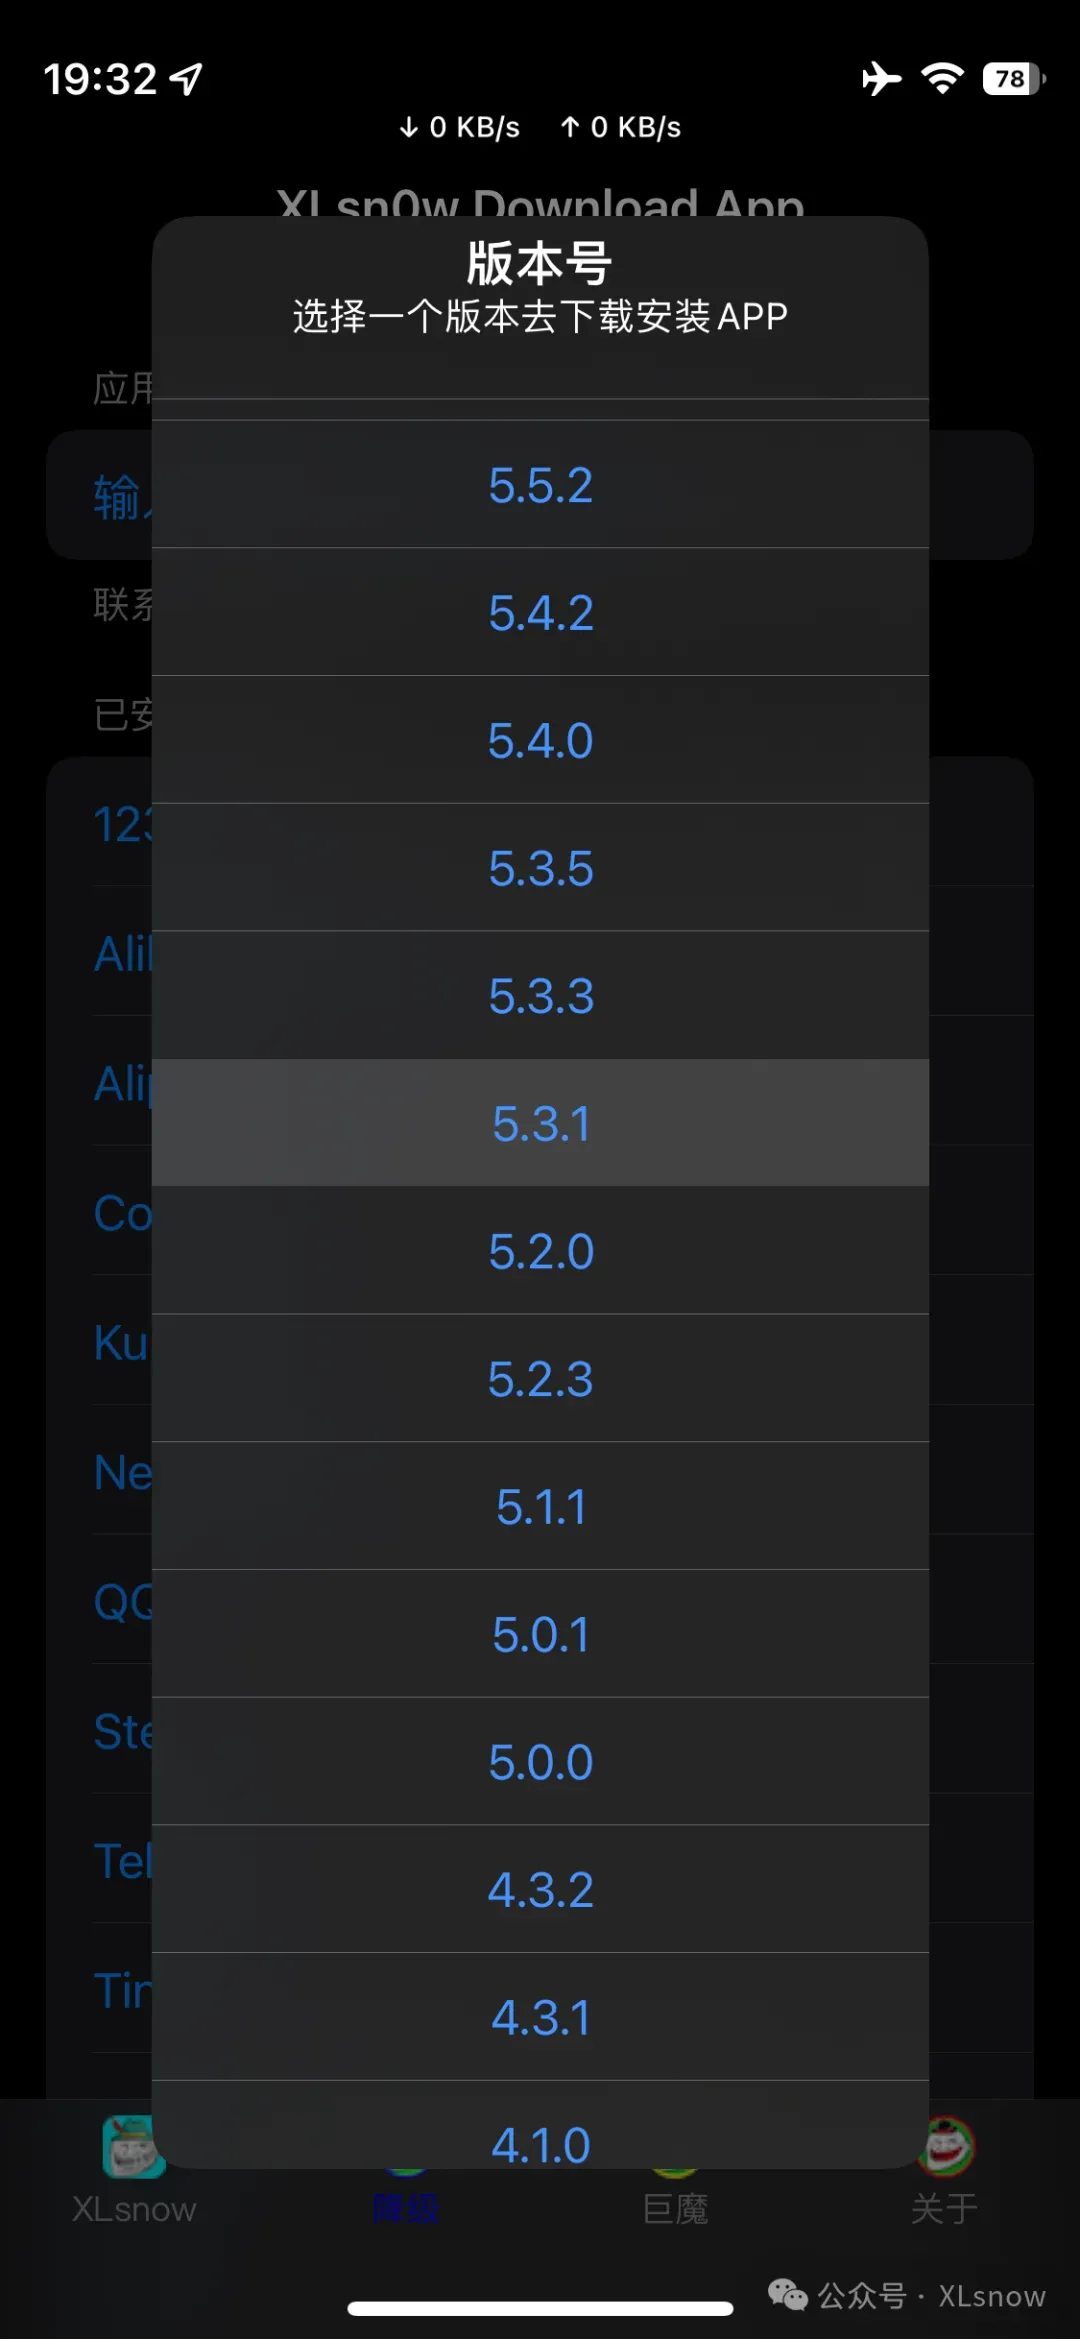Select version 5.3.3
Viewport: 1080px width, 2339px height.
[540, 996]
